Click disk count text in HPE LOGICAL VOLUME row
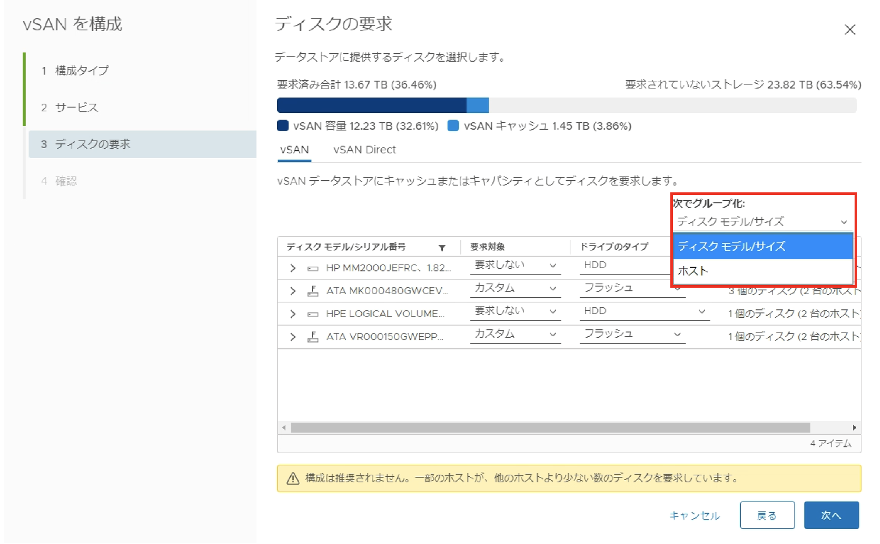The image size is (880, 544). pyautogui.click(x=794, y=314)
